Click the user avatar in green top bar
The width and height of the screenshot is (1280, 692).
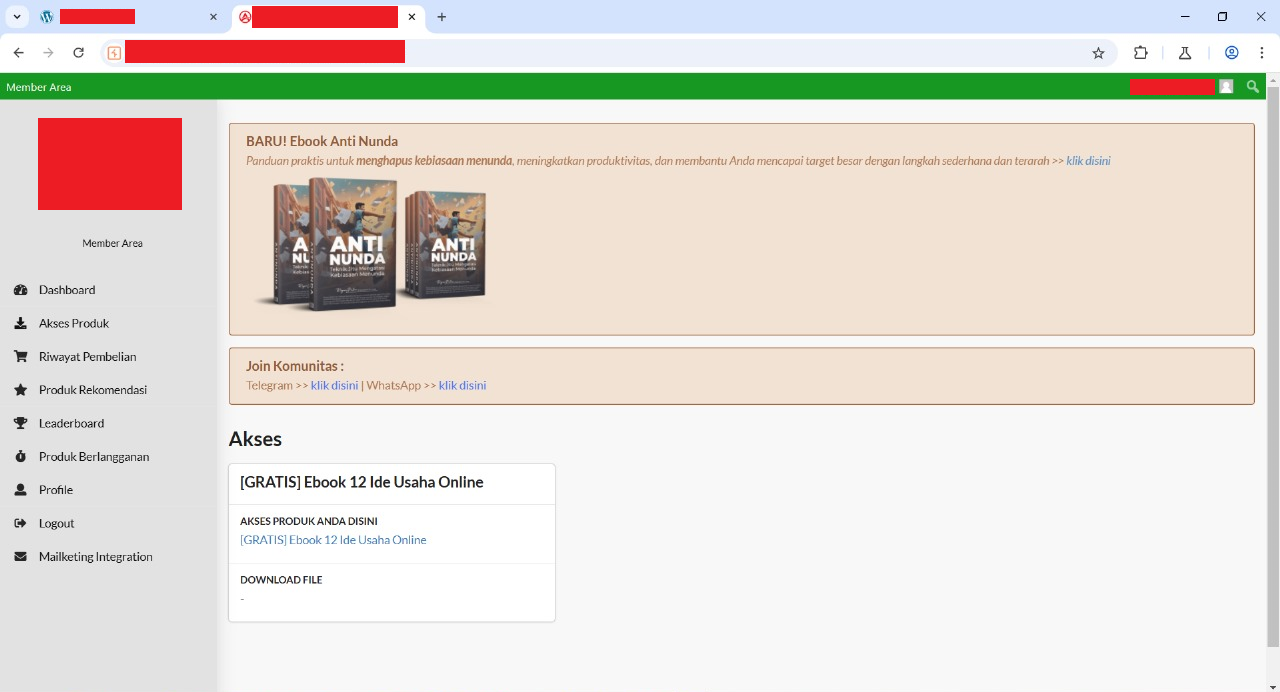(1226, 87)
